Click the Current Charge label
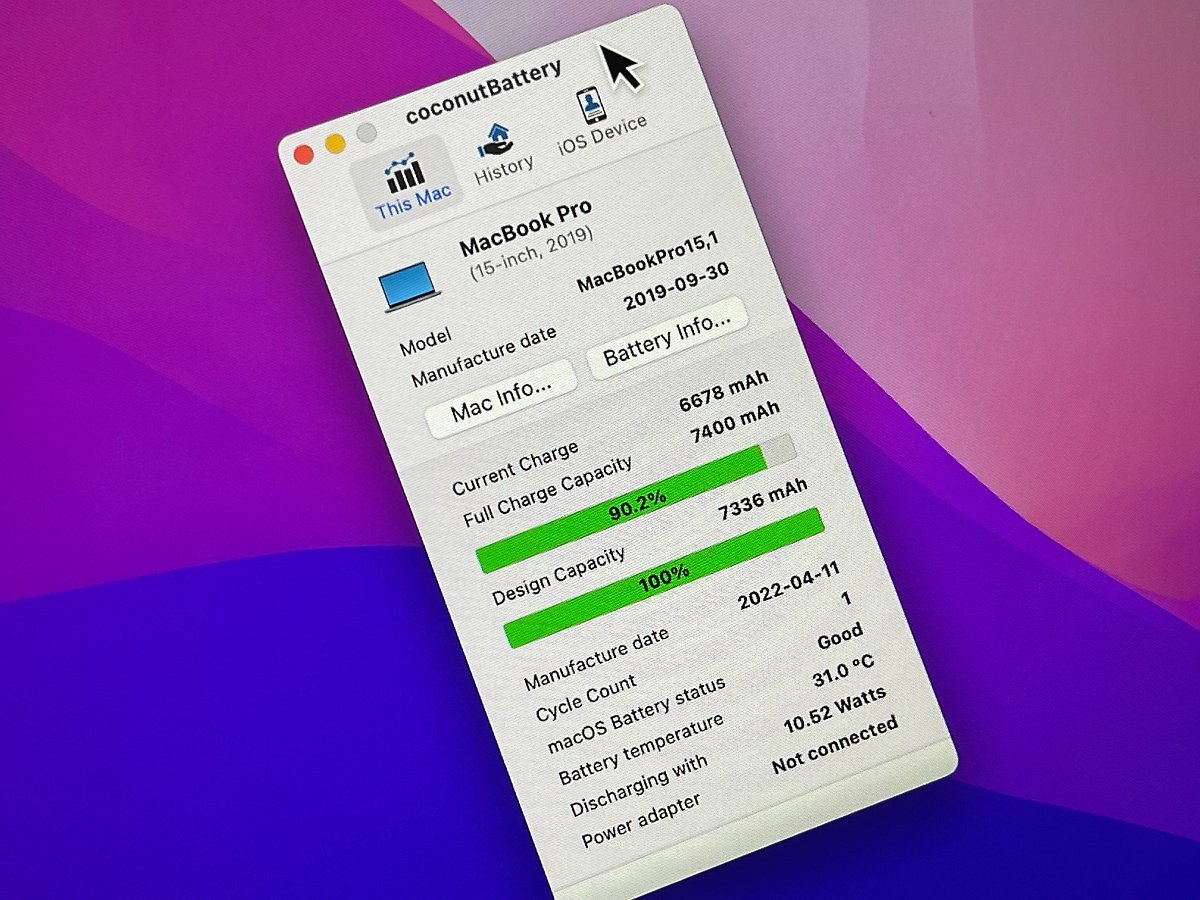This screenshot has width=1200, height=900. pos(515,468)
